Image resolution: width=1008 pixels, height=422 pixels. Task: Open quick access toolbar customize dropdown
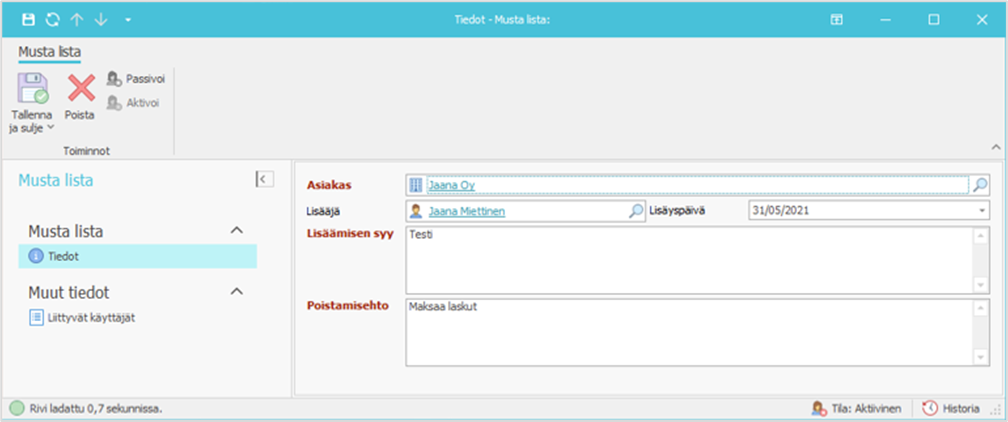click(127, 20)
